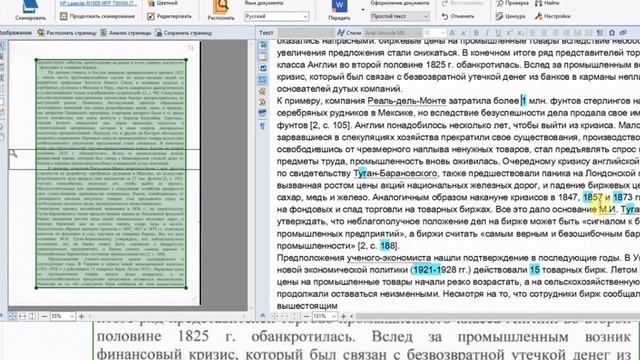Click the underlined word Реаль-дель-Монте
The width and height of the screenshot is (640, 360).
pos(406,101)
